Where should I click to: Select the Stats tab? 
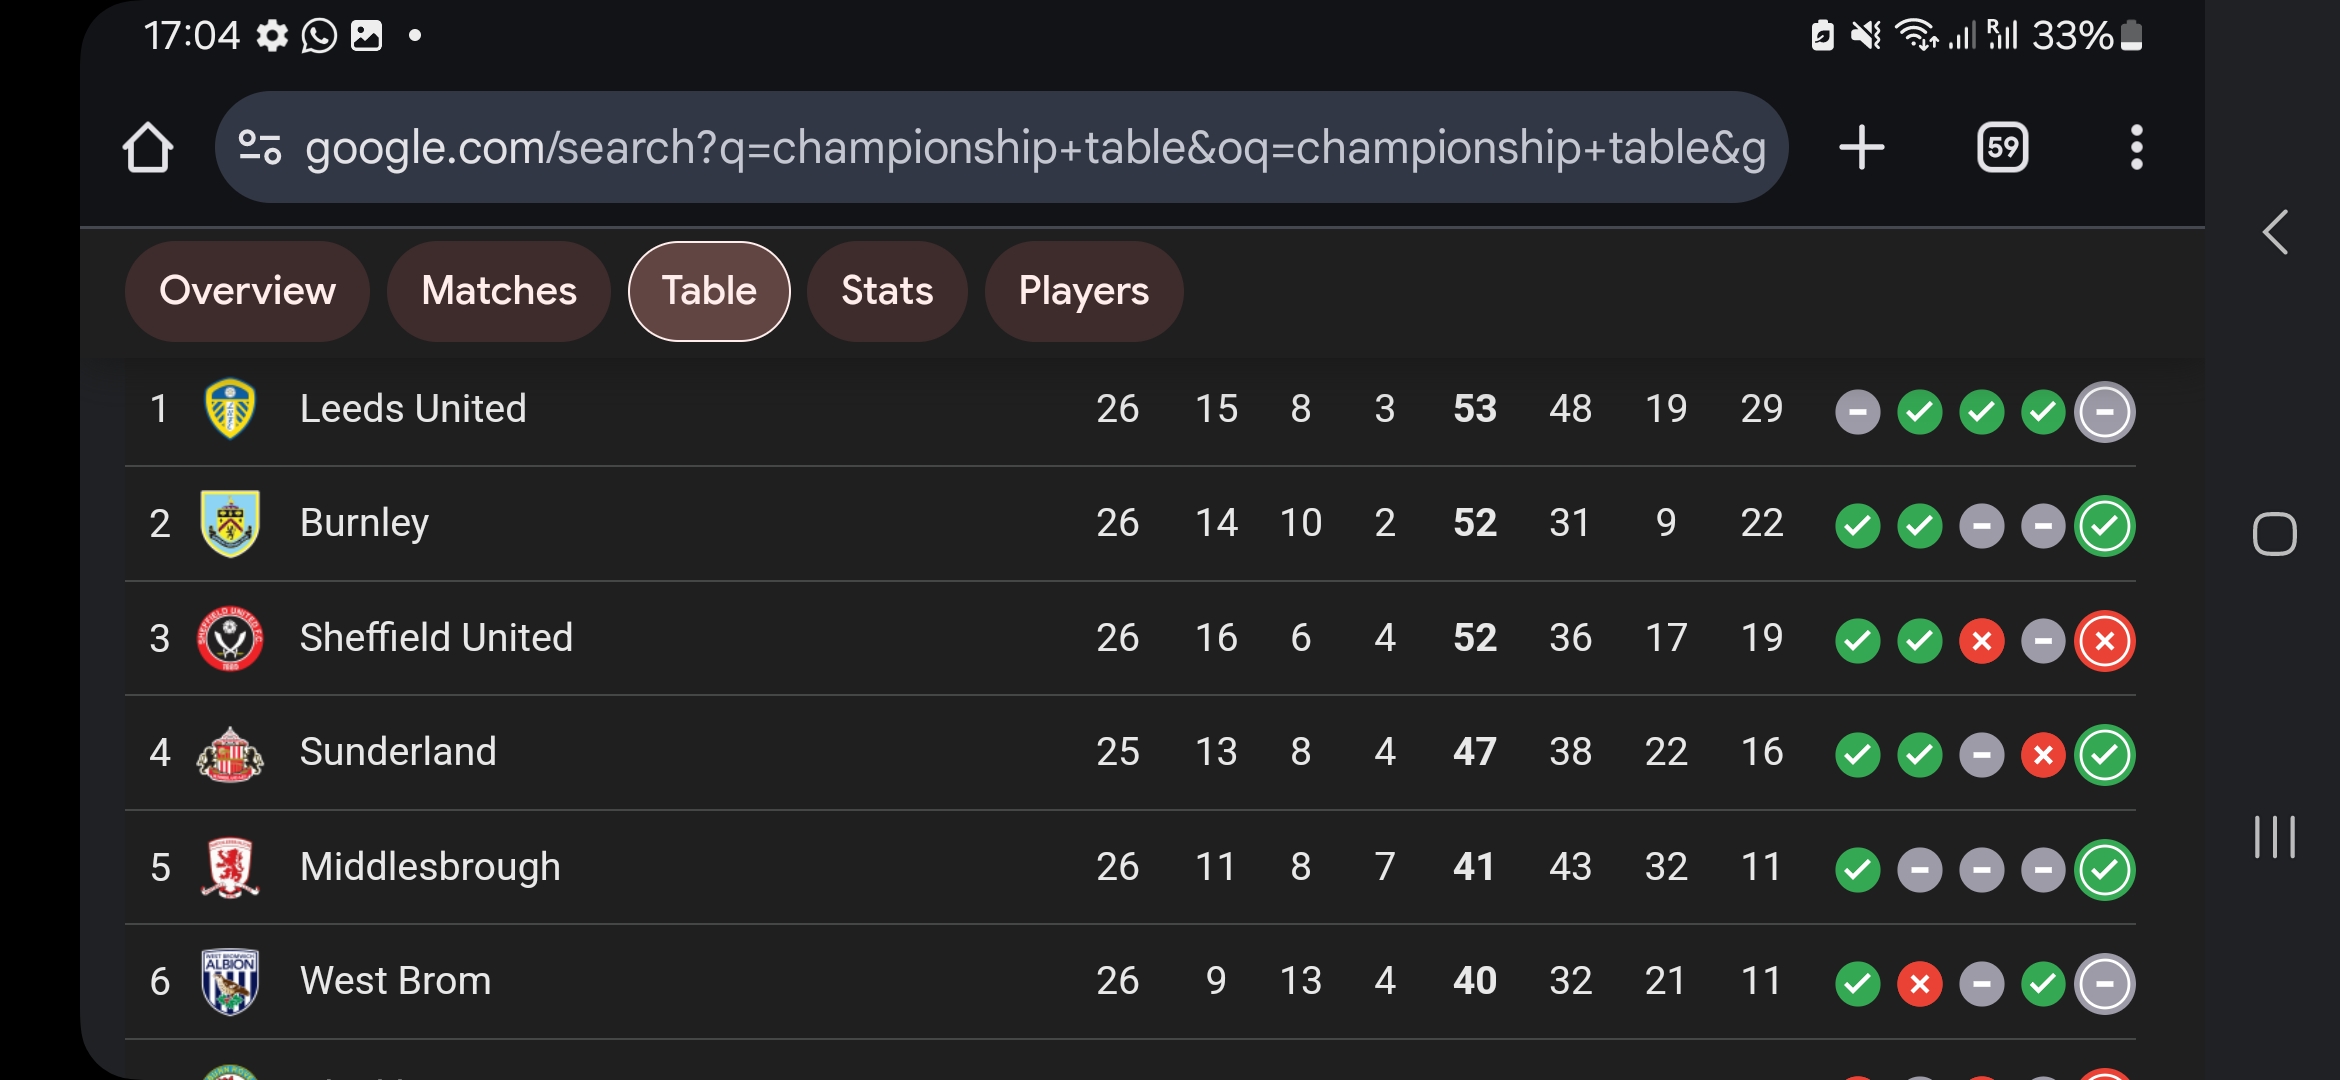point(887,291)
